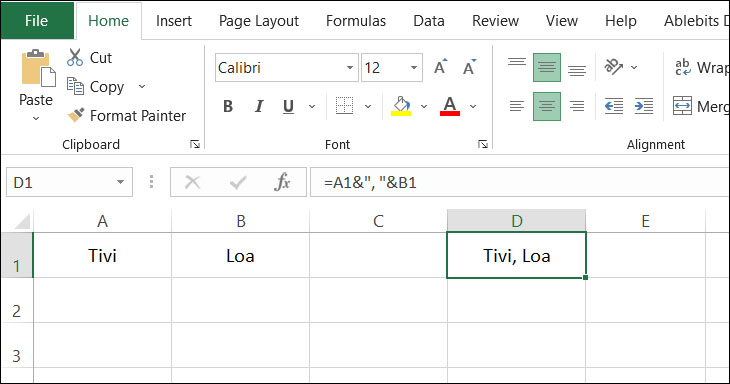
Task: Toggle middle align button
Action: tap(547, 67)
